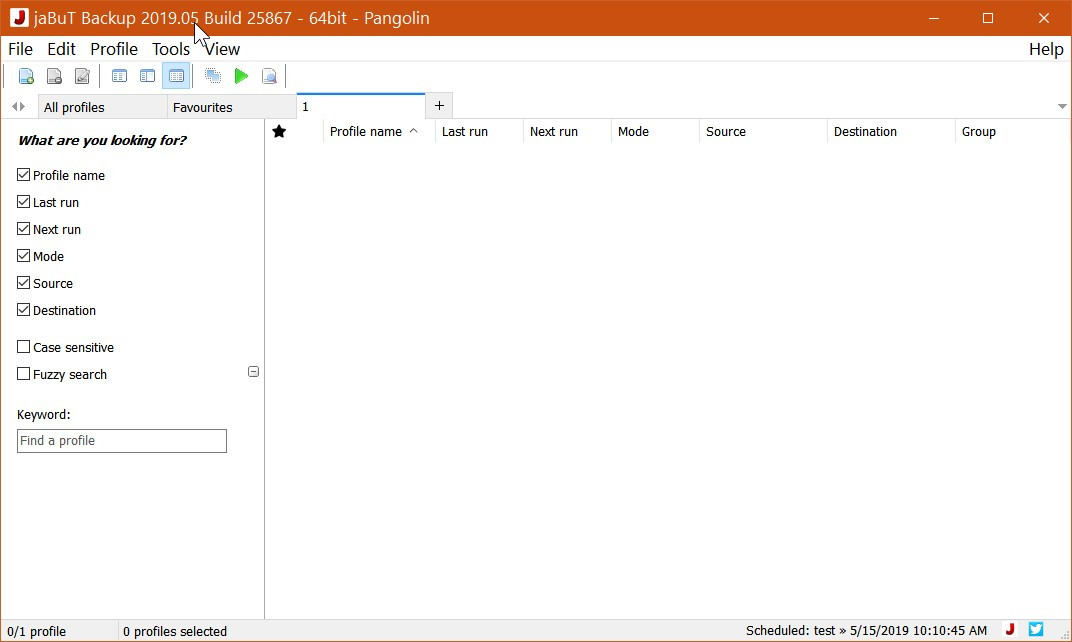1072x642 pixels.
Task: Sort by Next run column header
Action: click(x=567, y=131)
